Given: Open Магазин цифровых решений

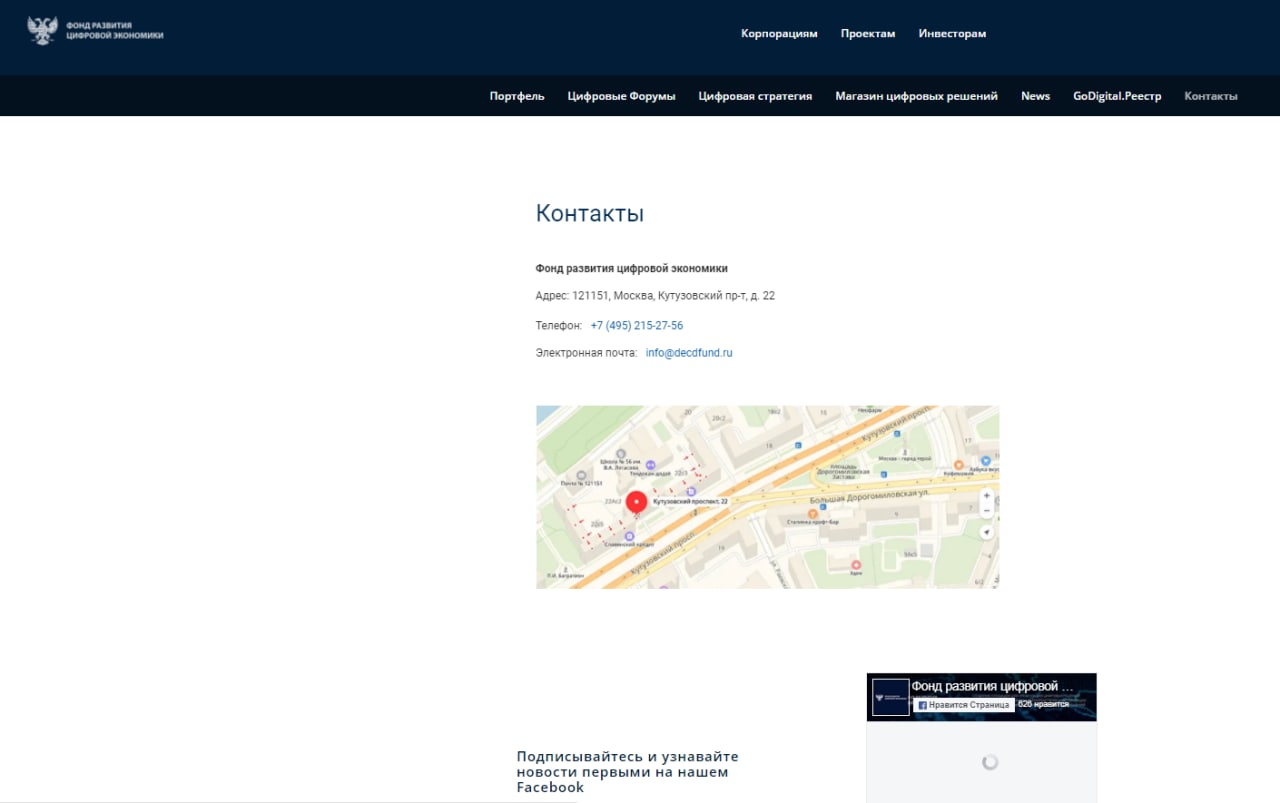Looking at the screenshot, I should click(916, 96).
